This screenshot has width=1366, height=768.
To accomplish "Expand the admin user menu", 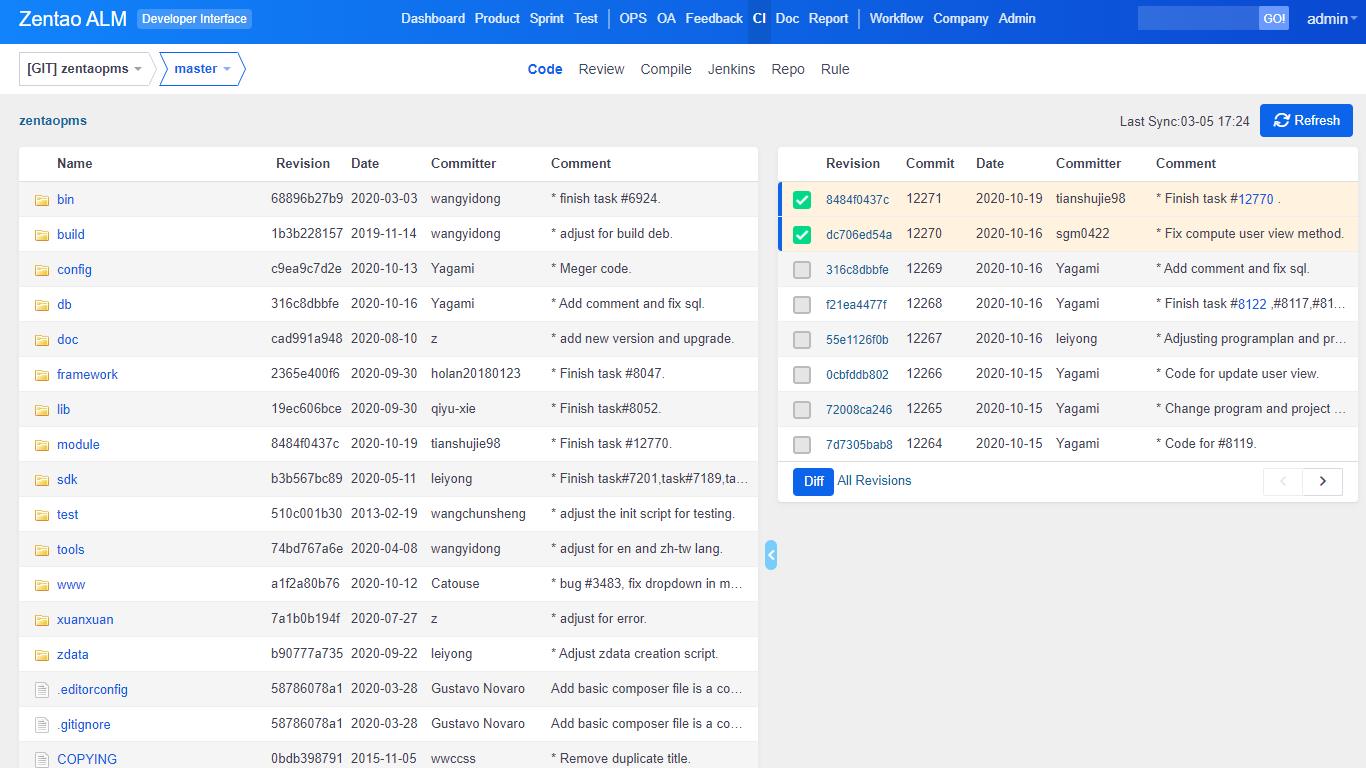I will pyautogui.click(x=1331, y=19).
